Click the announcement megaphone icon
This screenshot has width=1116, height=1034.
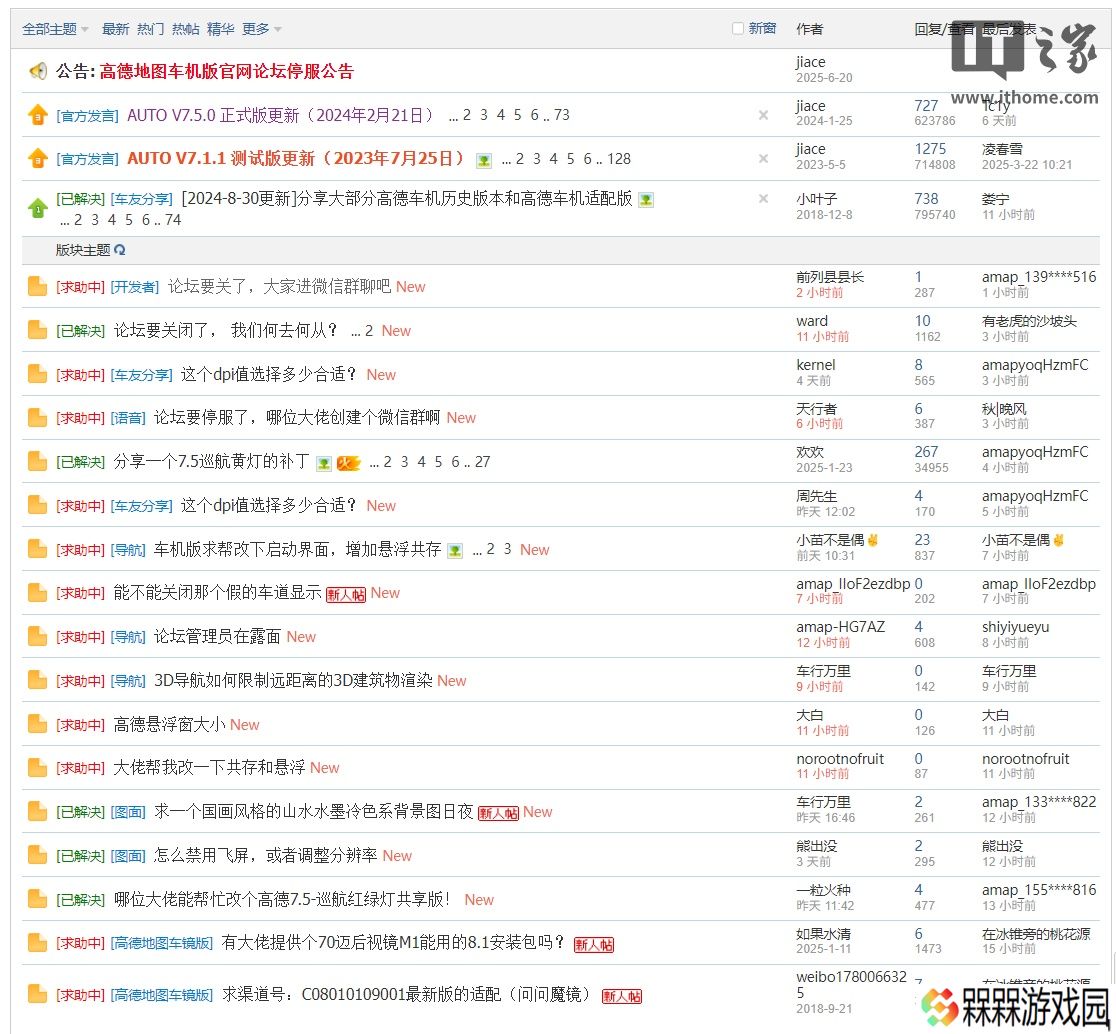(38, 71)
